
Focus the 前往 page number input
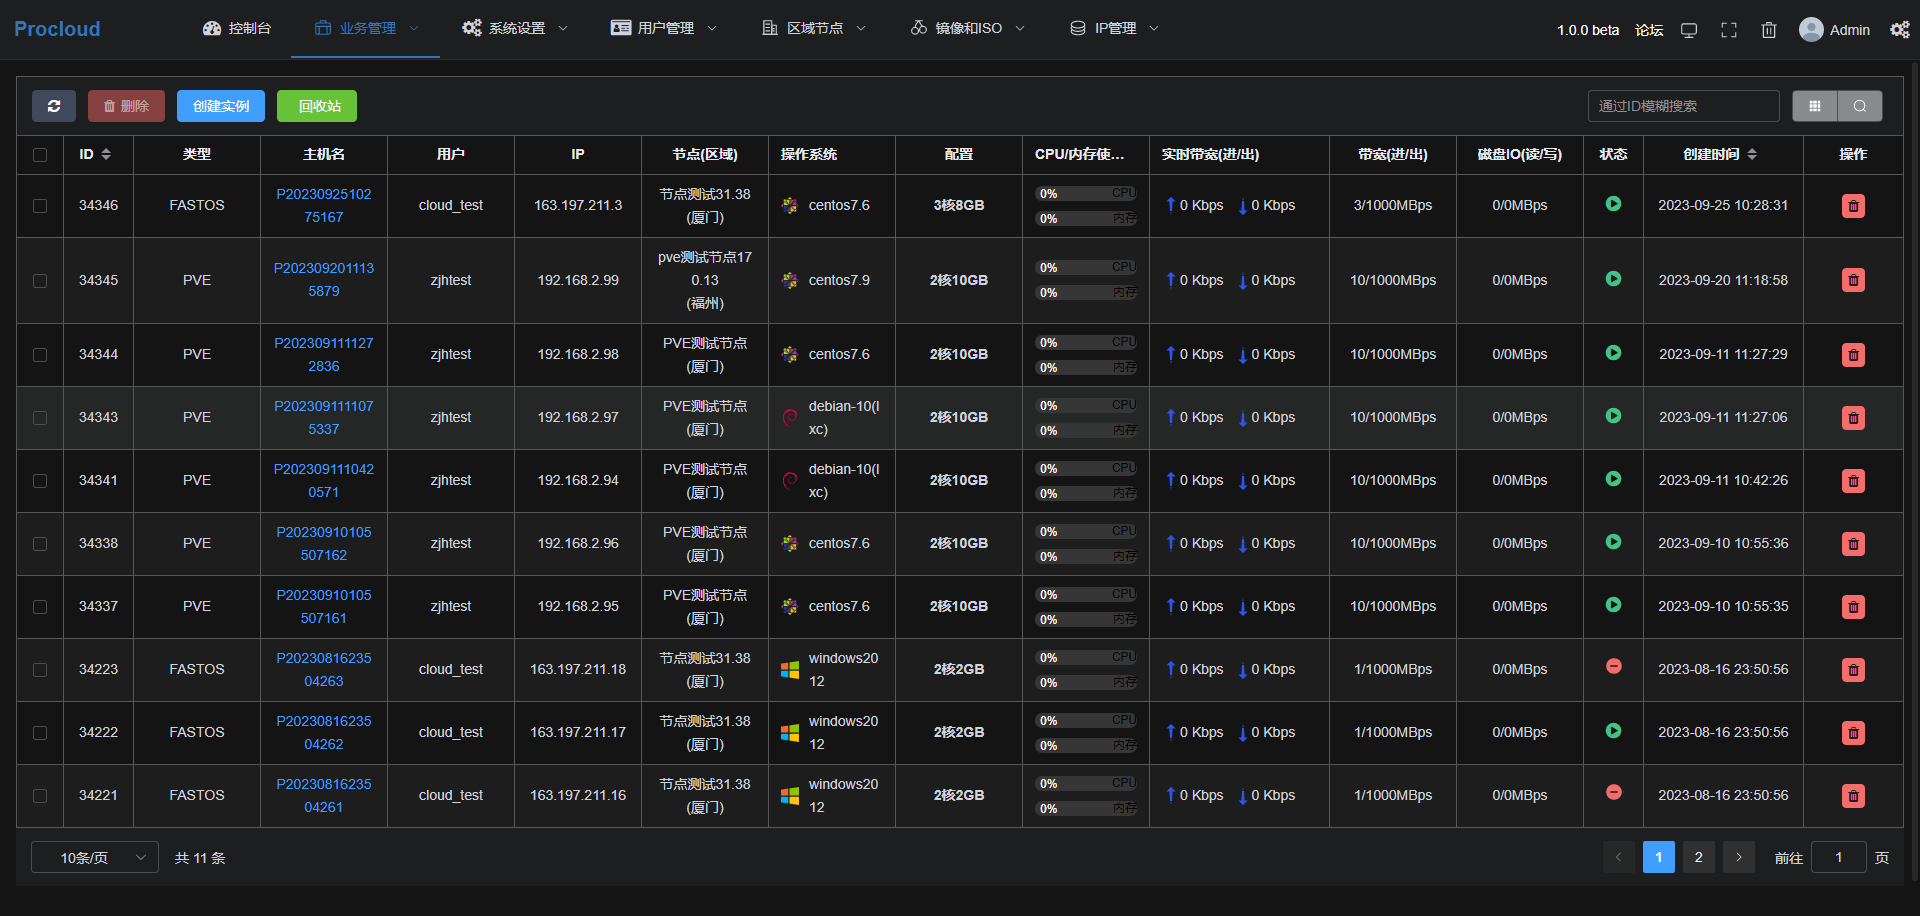click(x=1838, y=857)
